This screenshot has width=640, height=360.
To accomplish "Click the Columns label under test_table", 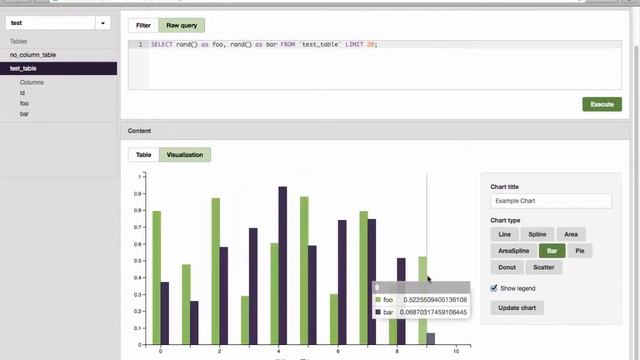I will [32, 82].
